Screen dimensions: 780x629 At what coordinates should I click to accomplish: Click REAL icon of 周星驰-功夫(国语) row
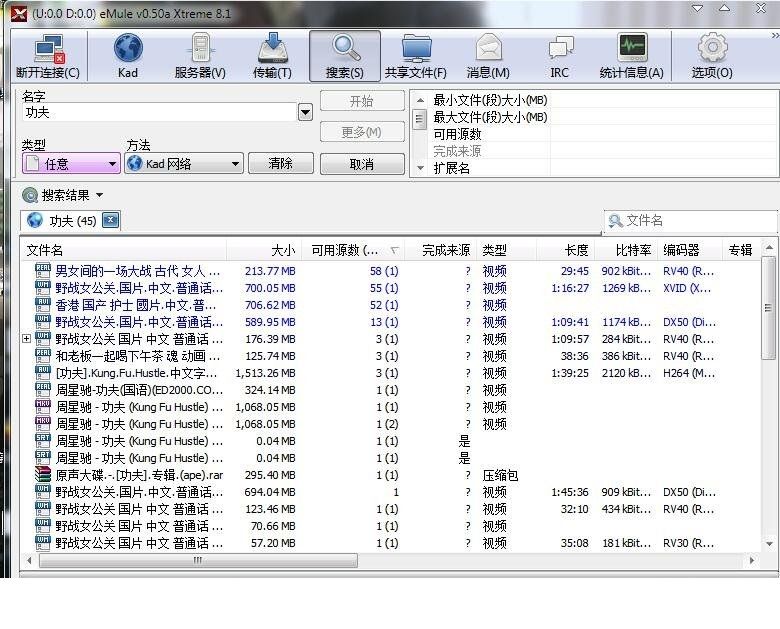[43, 390]
